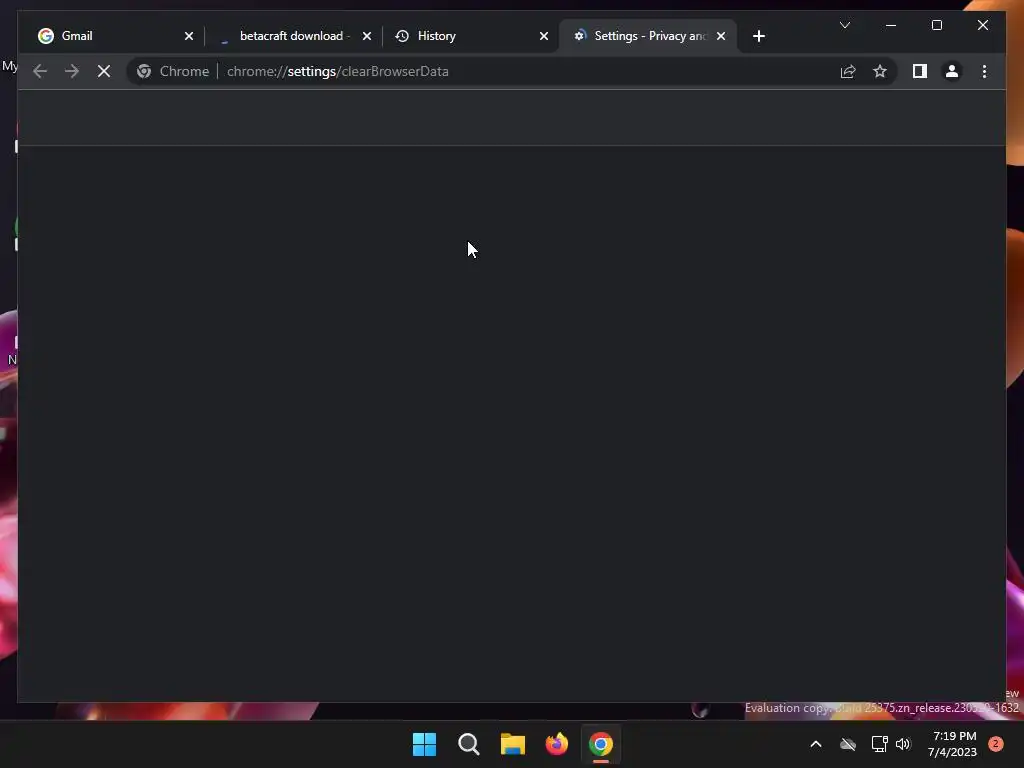Screen dimensions: 1024x768
Task: Open the Windows Start menu
Action: click(x=424, y=744)
